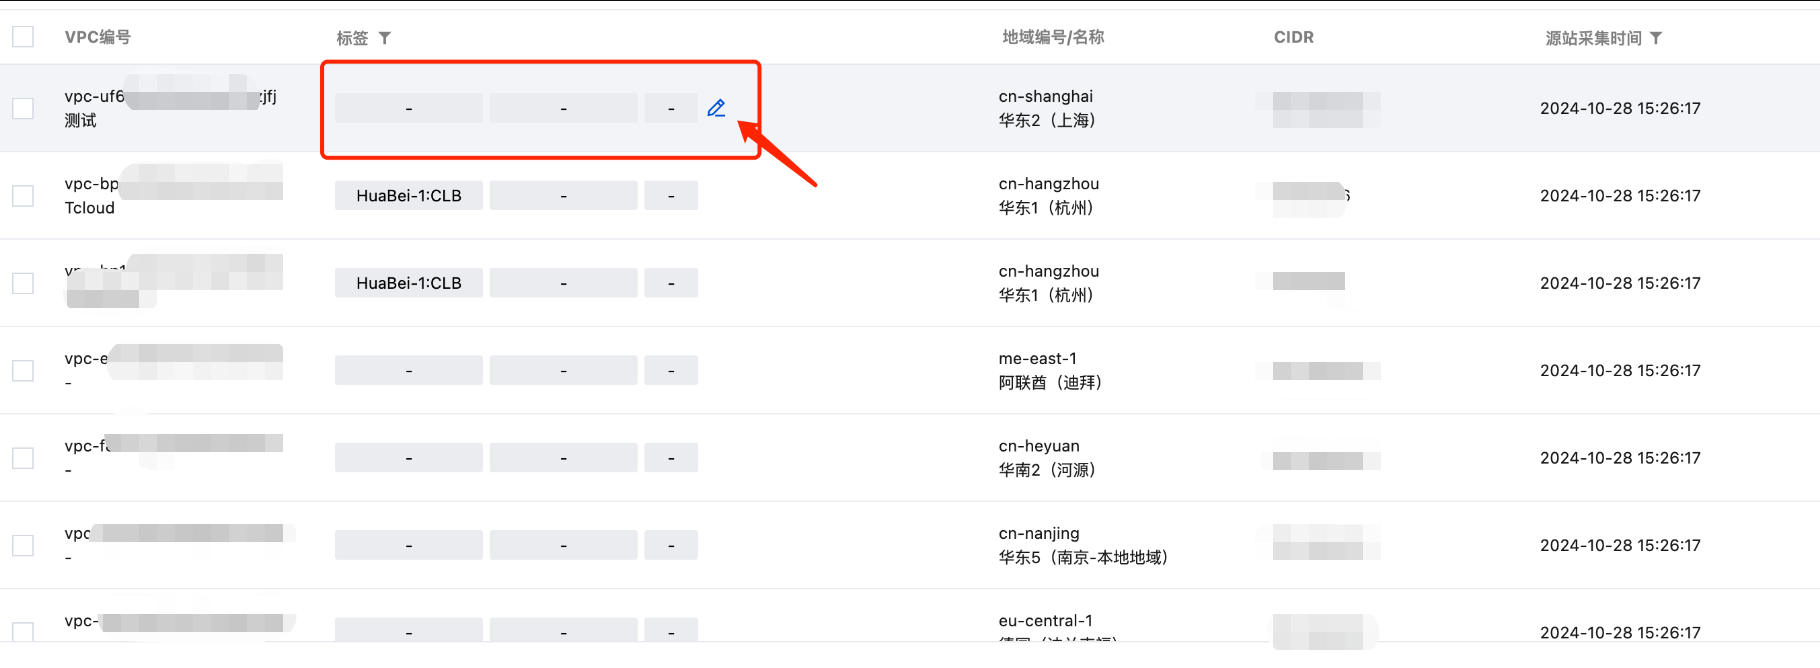
Task: Click the edit pencil icon for tags
Action: [716, 108]
